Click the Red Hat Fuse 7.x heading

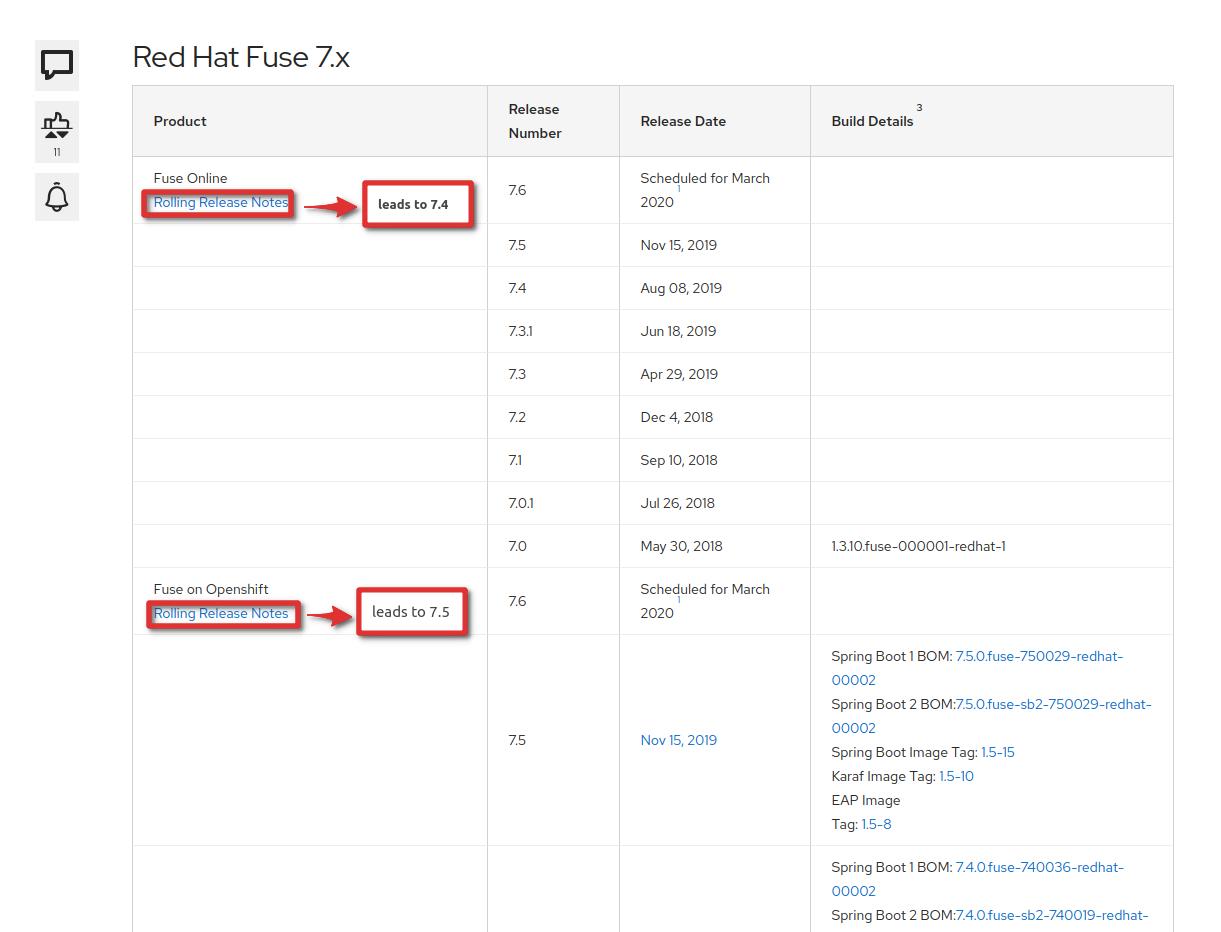241,57
